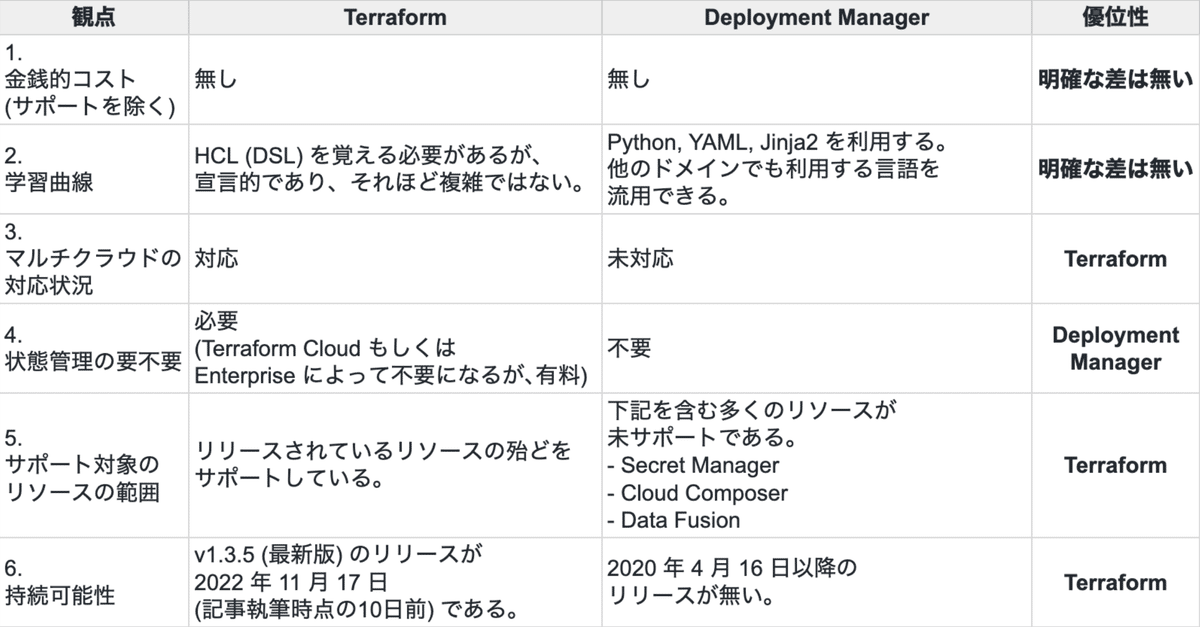1200x627 pixels.
Task: Click the Secret Manager list item
Action: 693,465
